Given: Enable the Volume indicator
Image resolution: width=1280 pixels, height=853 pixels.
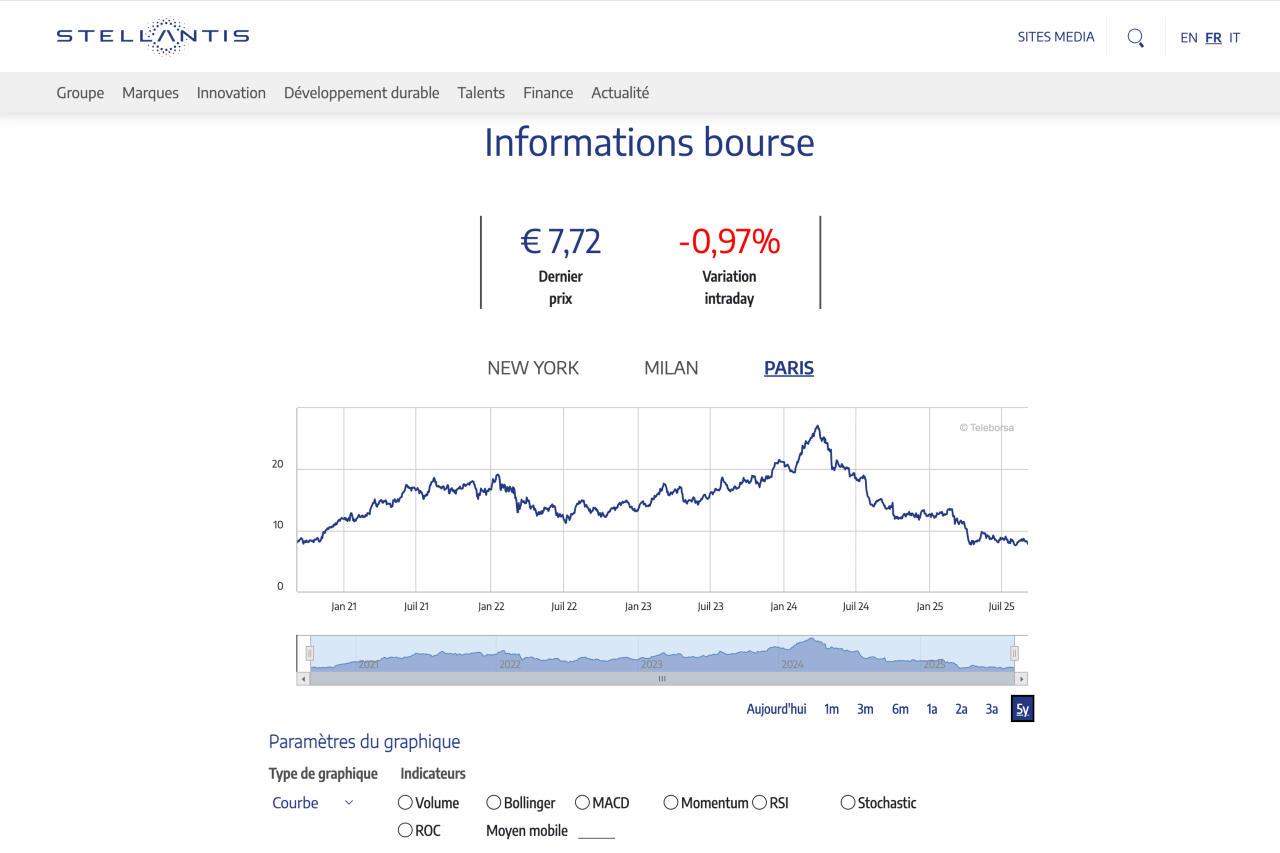Looking at the screenshot, I should pos(404,802).
